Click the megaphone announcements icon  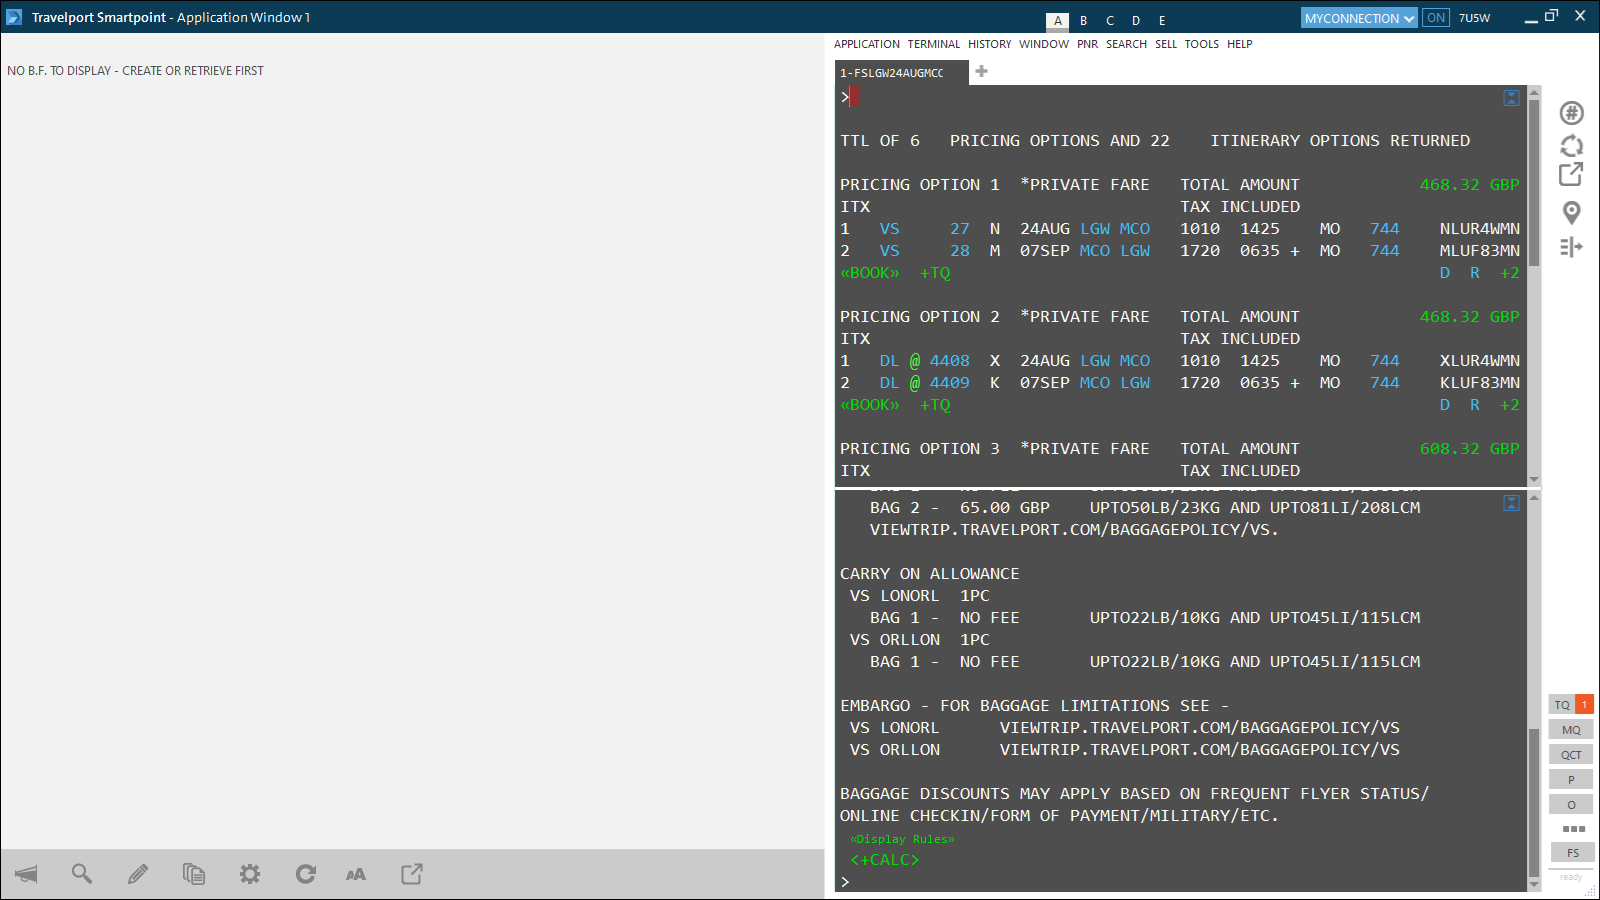coord(27,874)
